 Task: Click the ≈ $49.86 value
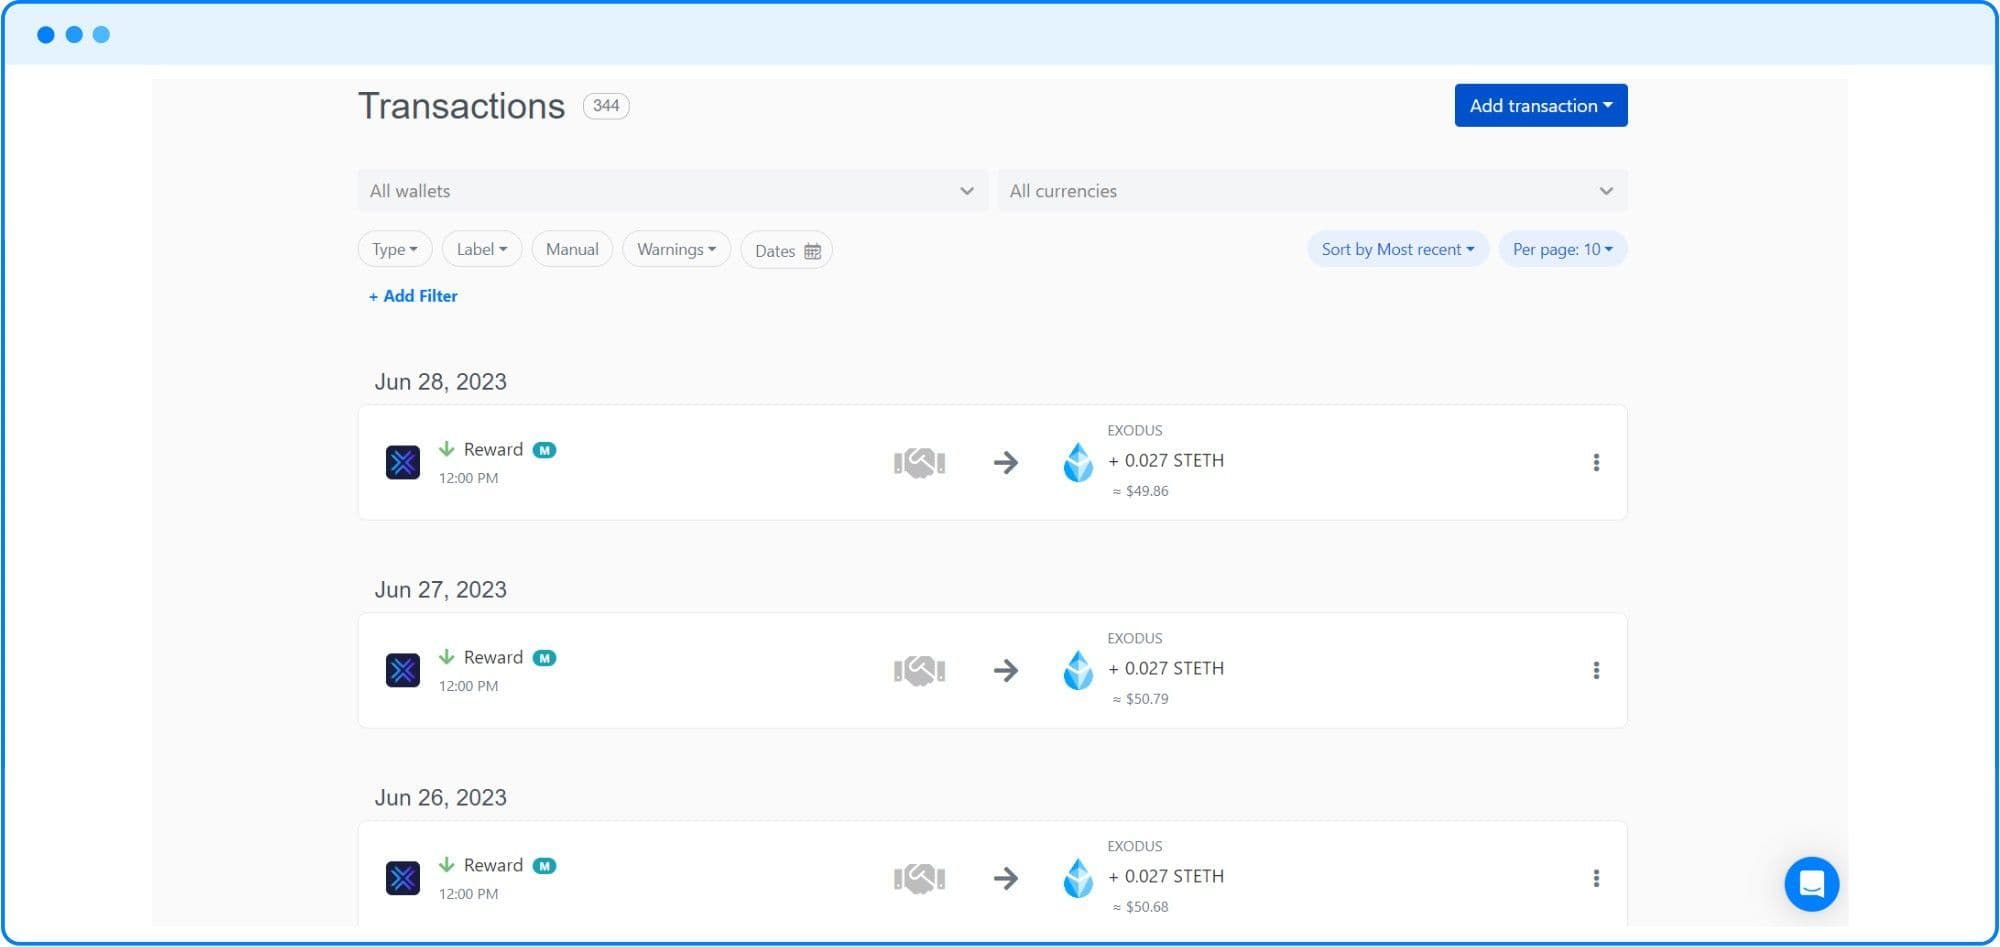click(1140, 491)
